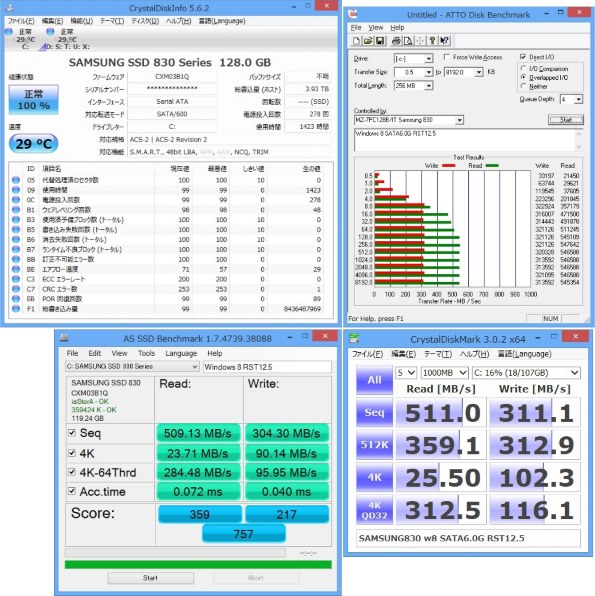Click the 29 °C temperature indicator
Image resolution: width=595 pixels, height=596 pixels.
click(x=33, y=144)
